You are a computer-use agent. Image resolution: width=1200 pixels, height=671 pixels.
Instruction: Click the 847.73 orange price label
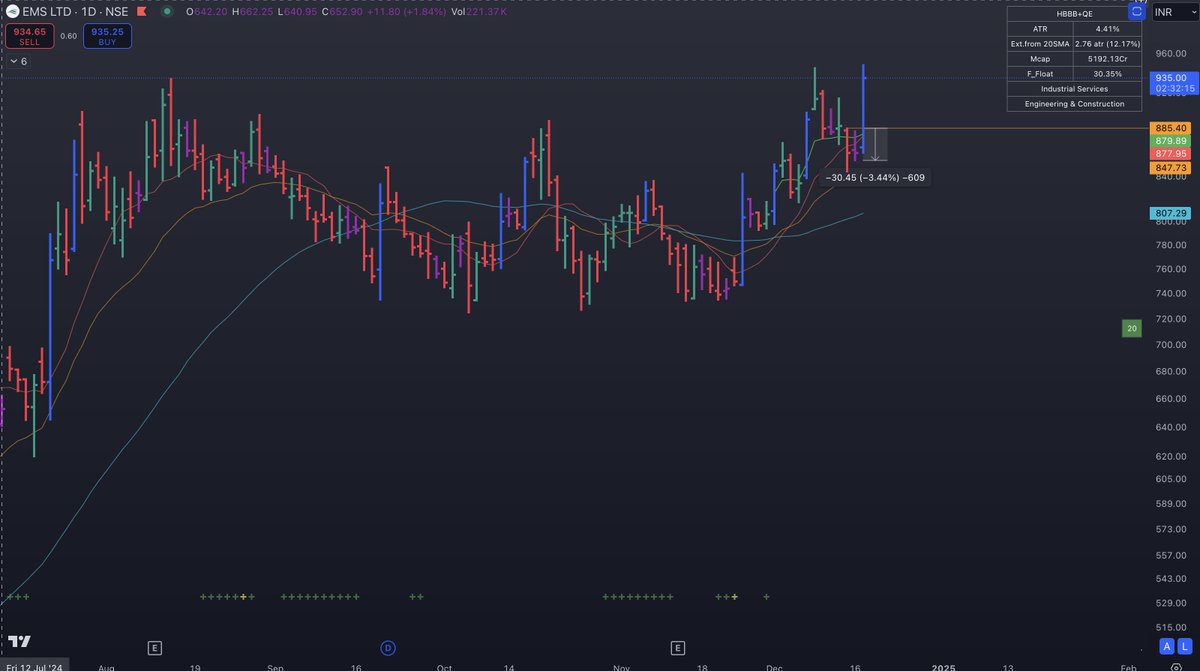pos(1170,168)
